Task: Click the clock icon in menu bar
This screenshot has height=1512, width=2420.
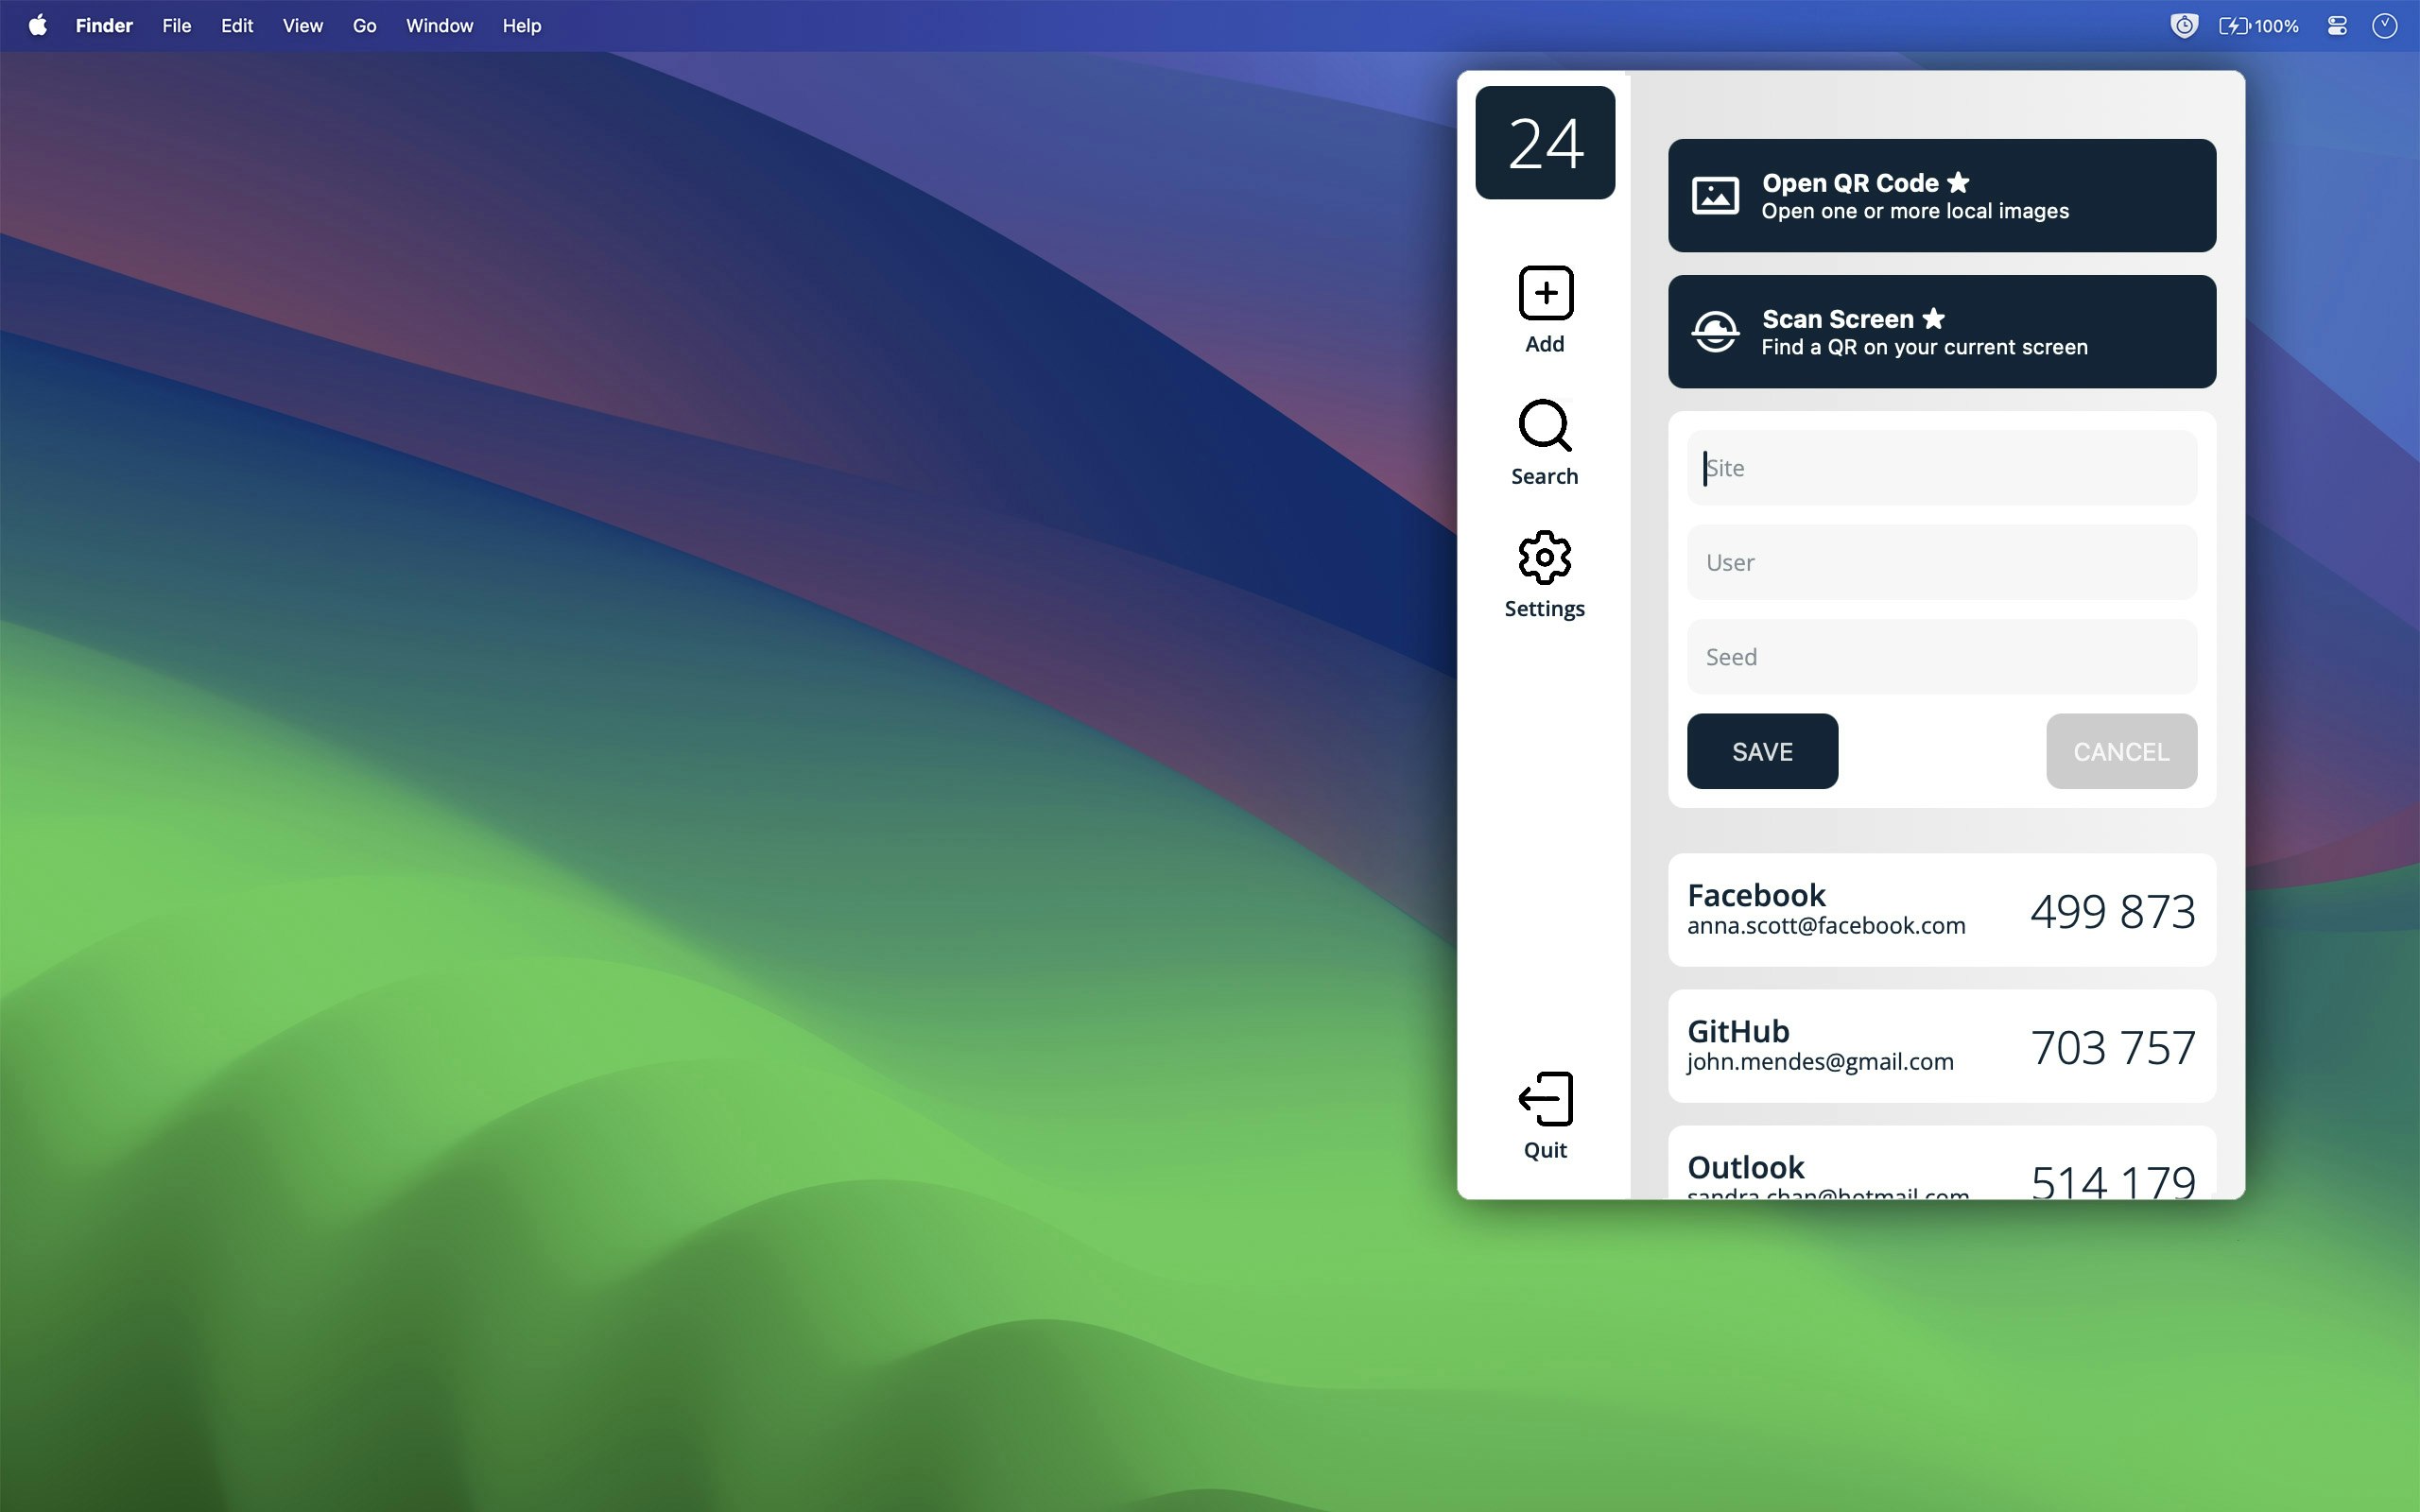Action: tap(2385, 25)
